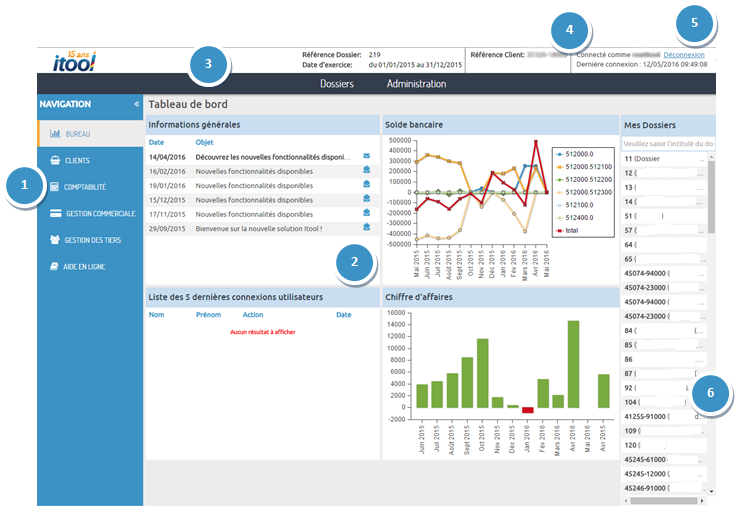Click the Bureau chart icon in navigation

point(55,134)
